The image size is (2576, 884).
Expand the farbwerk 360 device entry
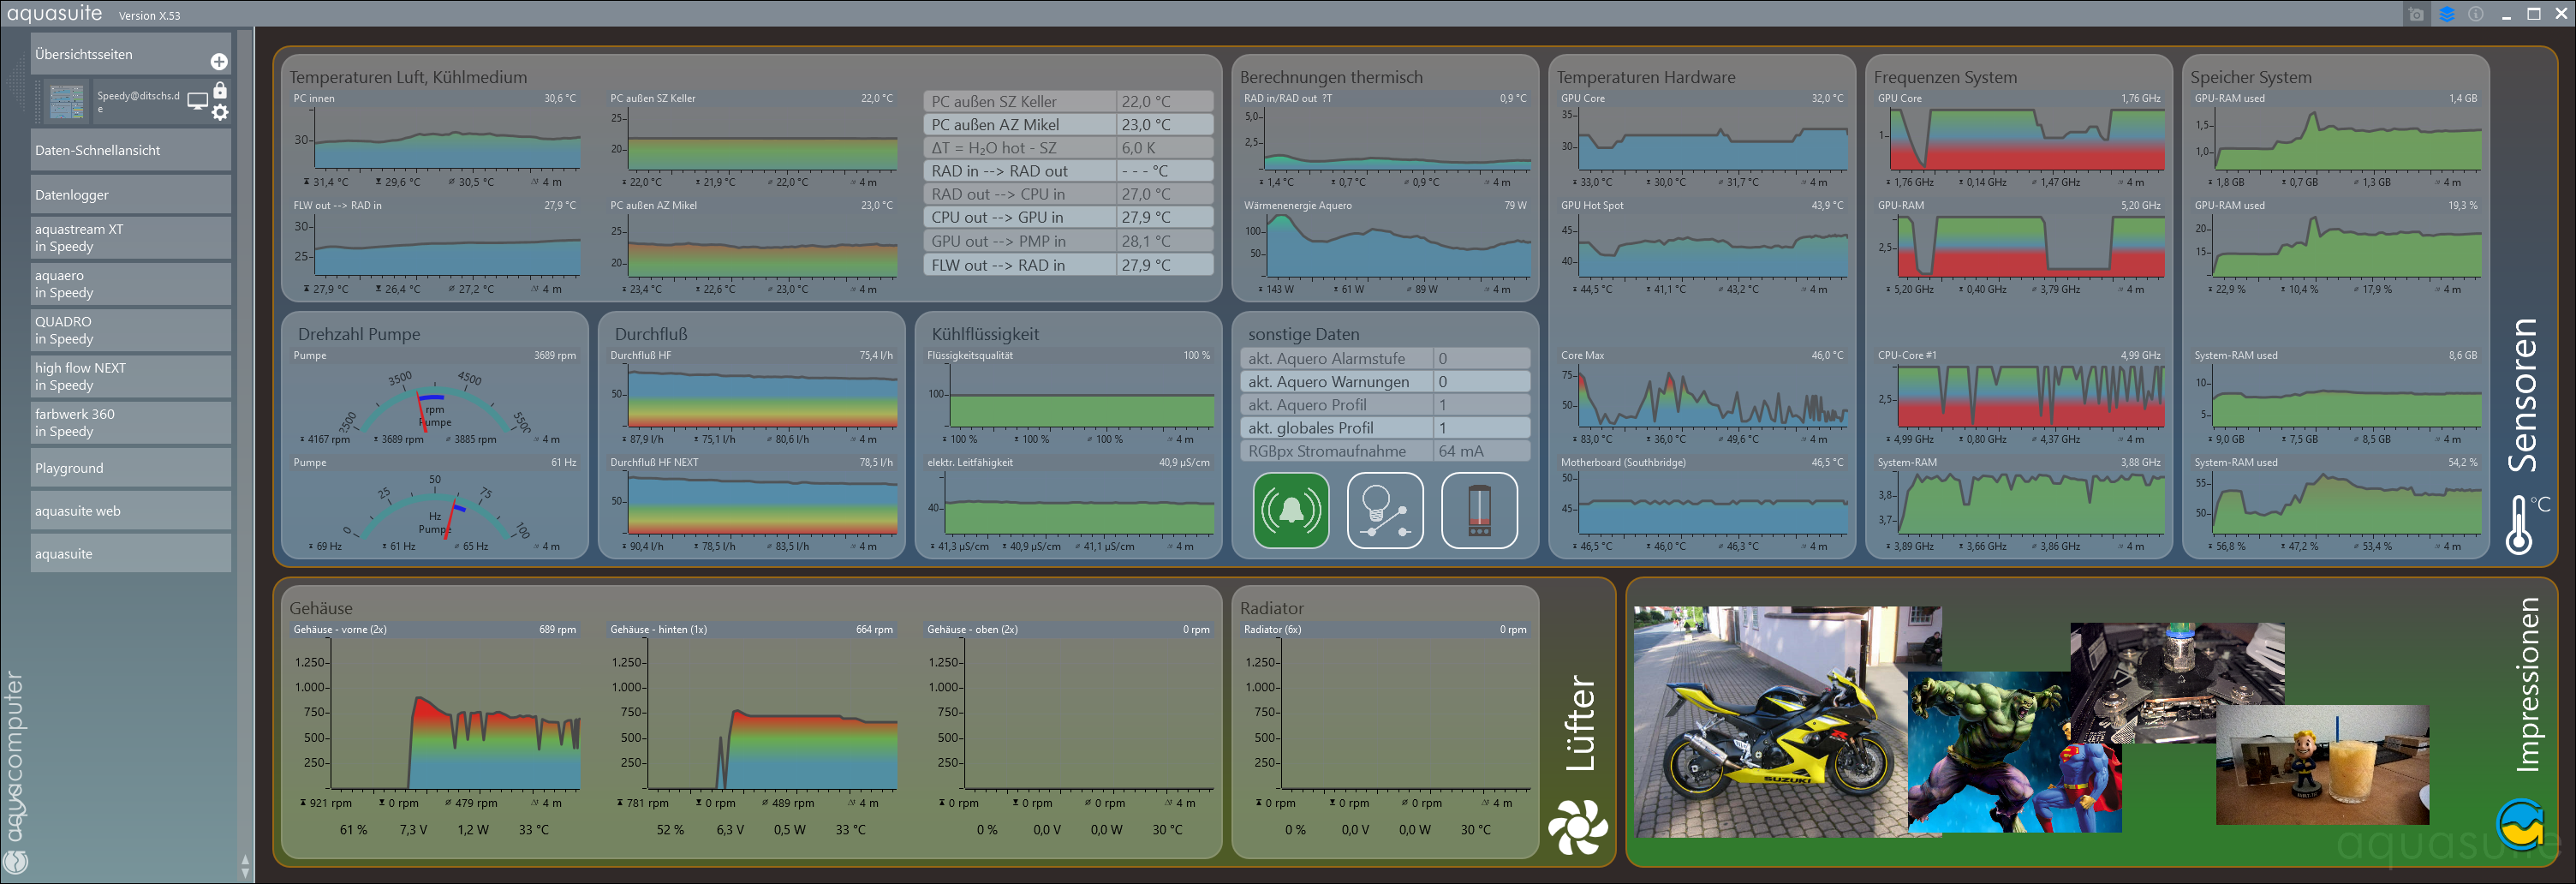(x=130, y=423)
